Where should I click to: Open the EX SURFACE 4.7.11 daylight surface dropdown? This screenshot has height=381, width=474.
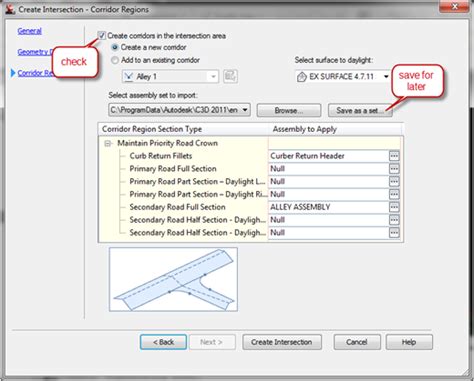pos(343,77)
